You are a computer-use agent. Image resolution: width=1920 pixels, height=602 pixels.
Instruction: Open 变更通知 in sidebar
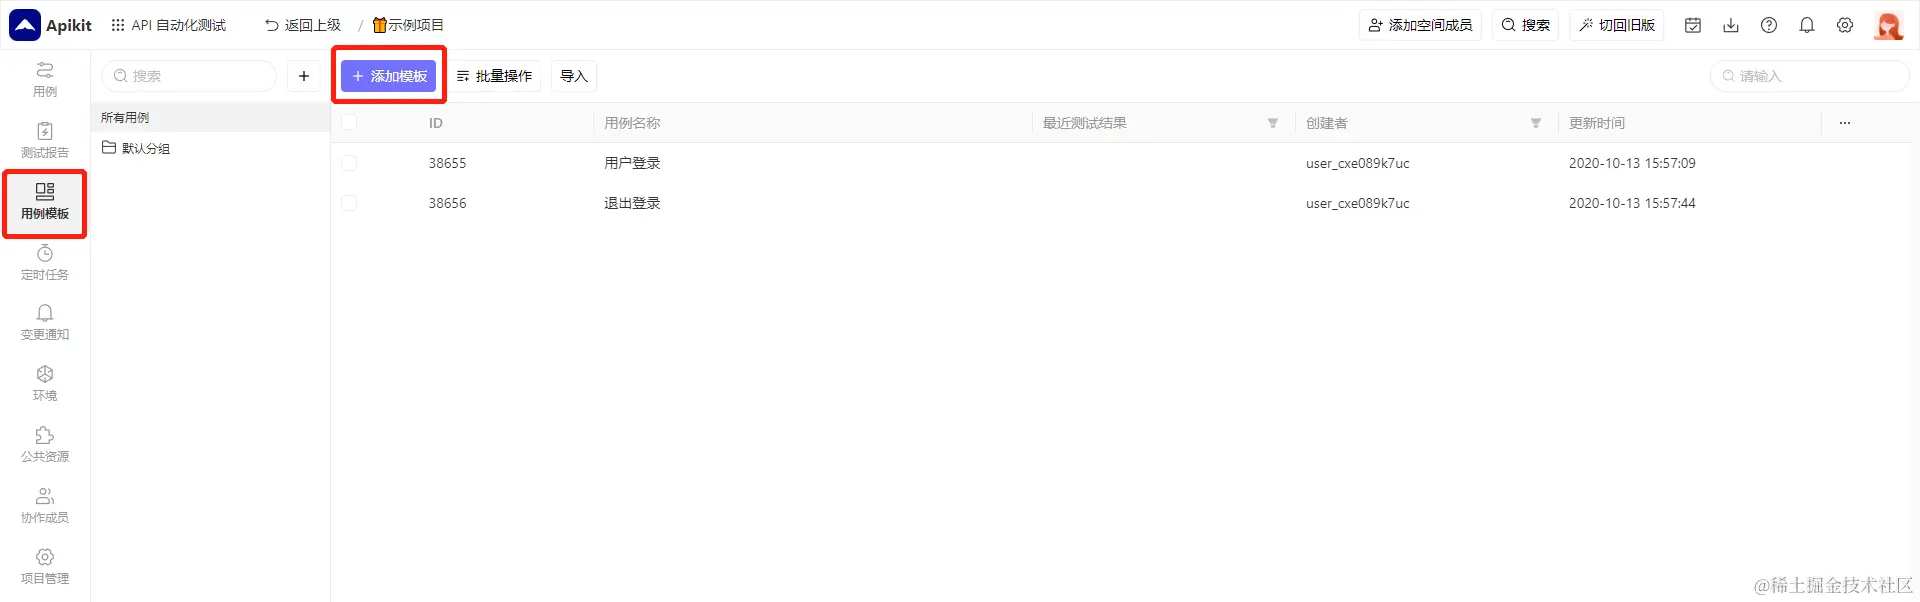click(x=45, y=323)
